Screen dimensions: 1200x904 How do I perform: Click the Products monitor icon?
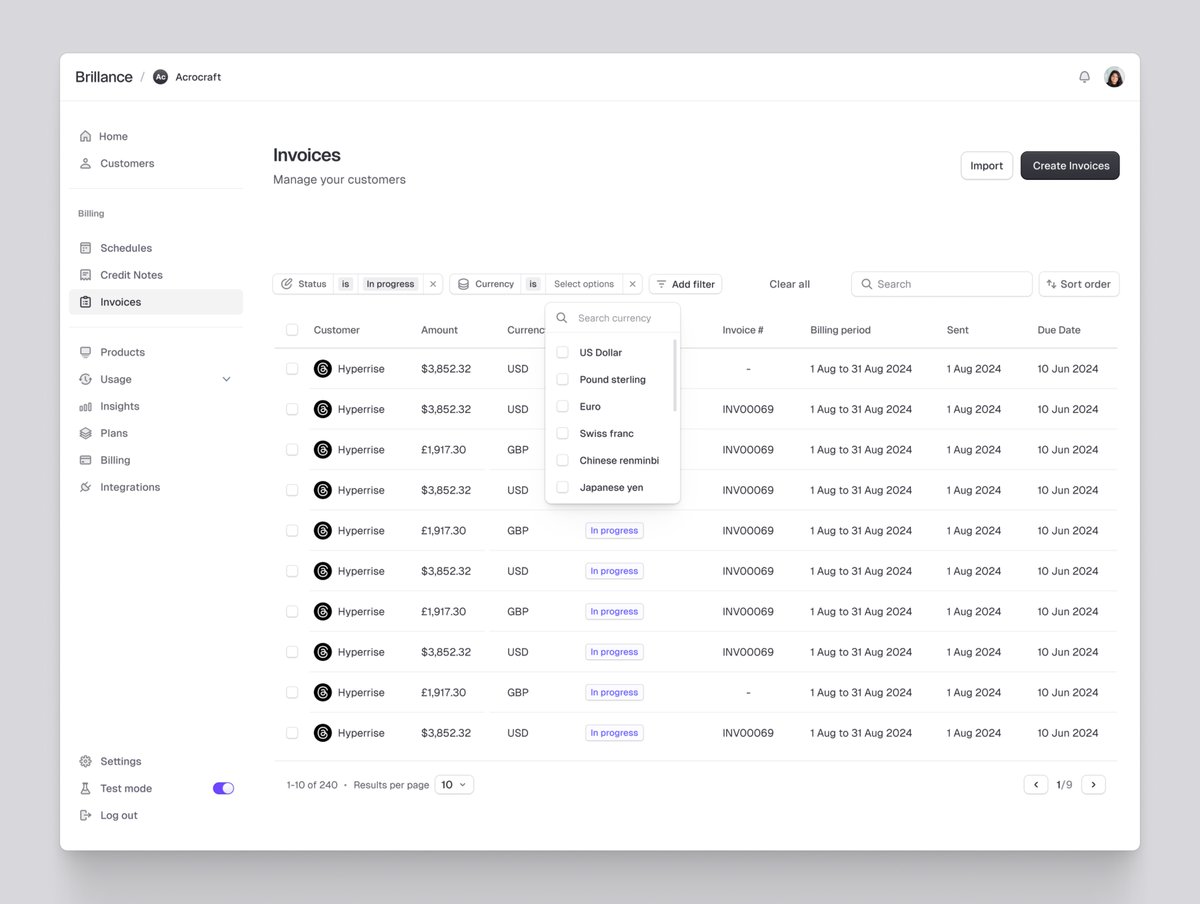(85, 352)
